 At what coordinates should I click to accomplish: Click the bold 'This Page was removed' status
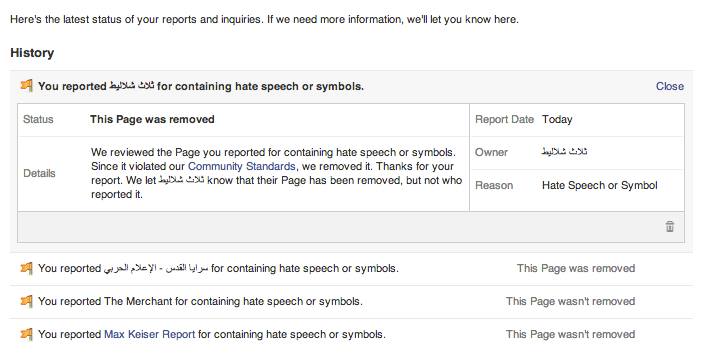pos(152,120)
